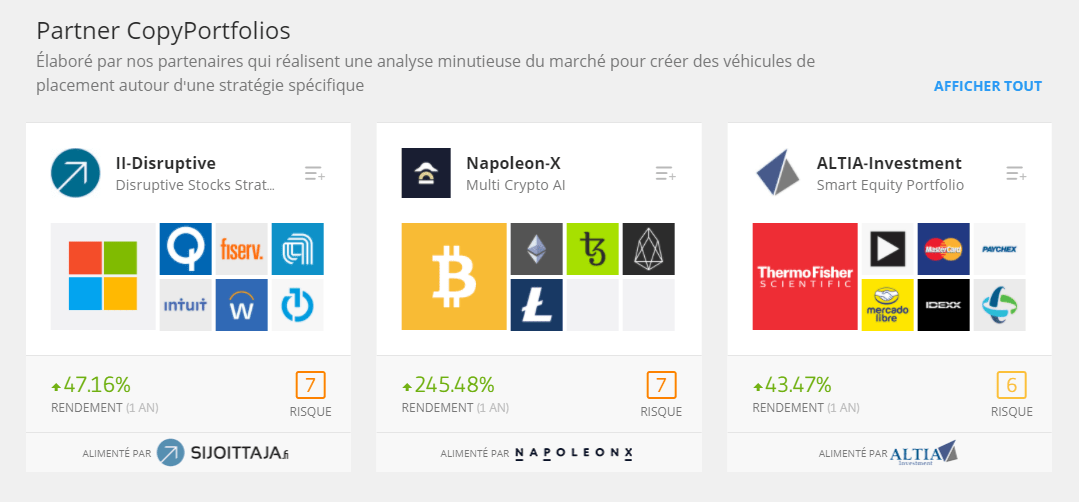
Task: Open the ALTIA-Investment portfolio title
Action: tap(889, 164)
